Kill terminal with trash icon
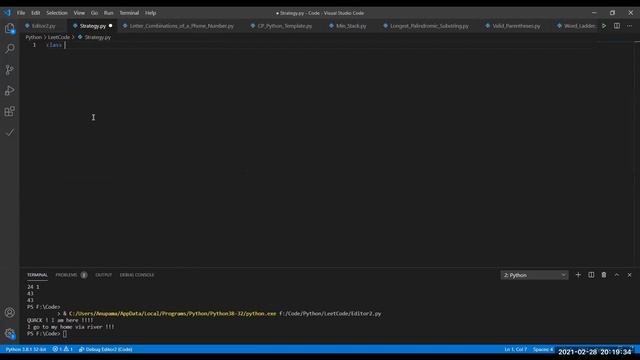 click(604, 275)
